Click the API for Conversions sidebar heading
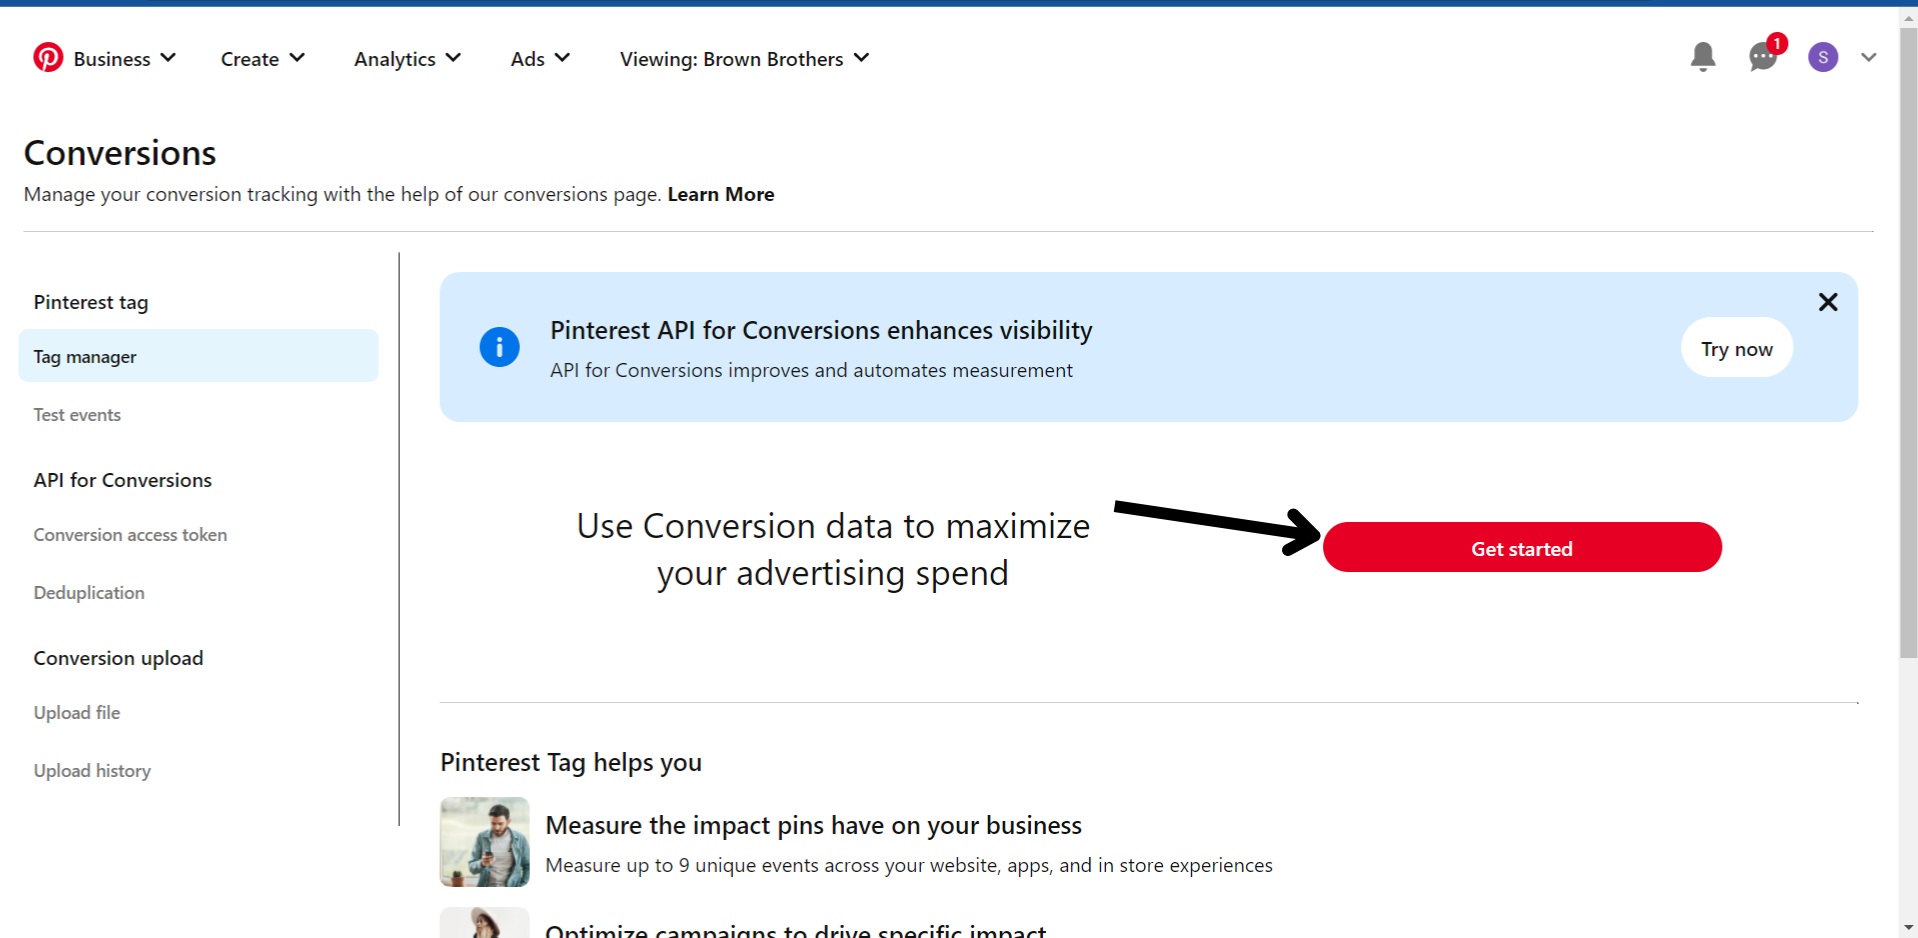The height and width of the screenshot is (938, 1918). coord(123,480)
